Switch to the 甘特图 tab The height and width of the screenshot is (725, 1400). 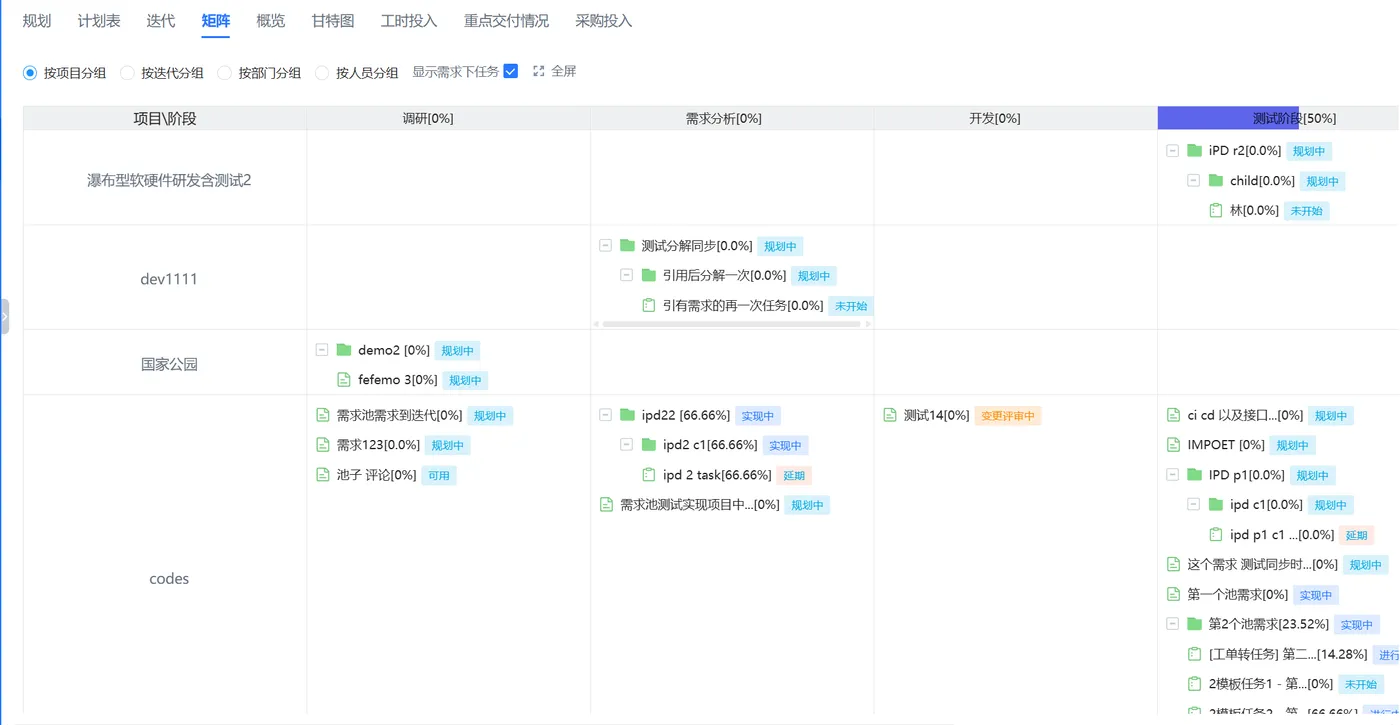pyautogui.click(x=333, y=21)
